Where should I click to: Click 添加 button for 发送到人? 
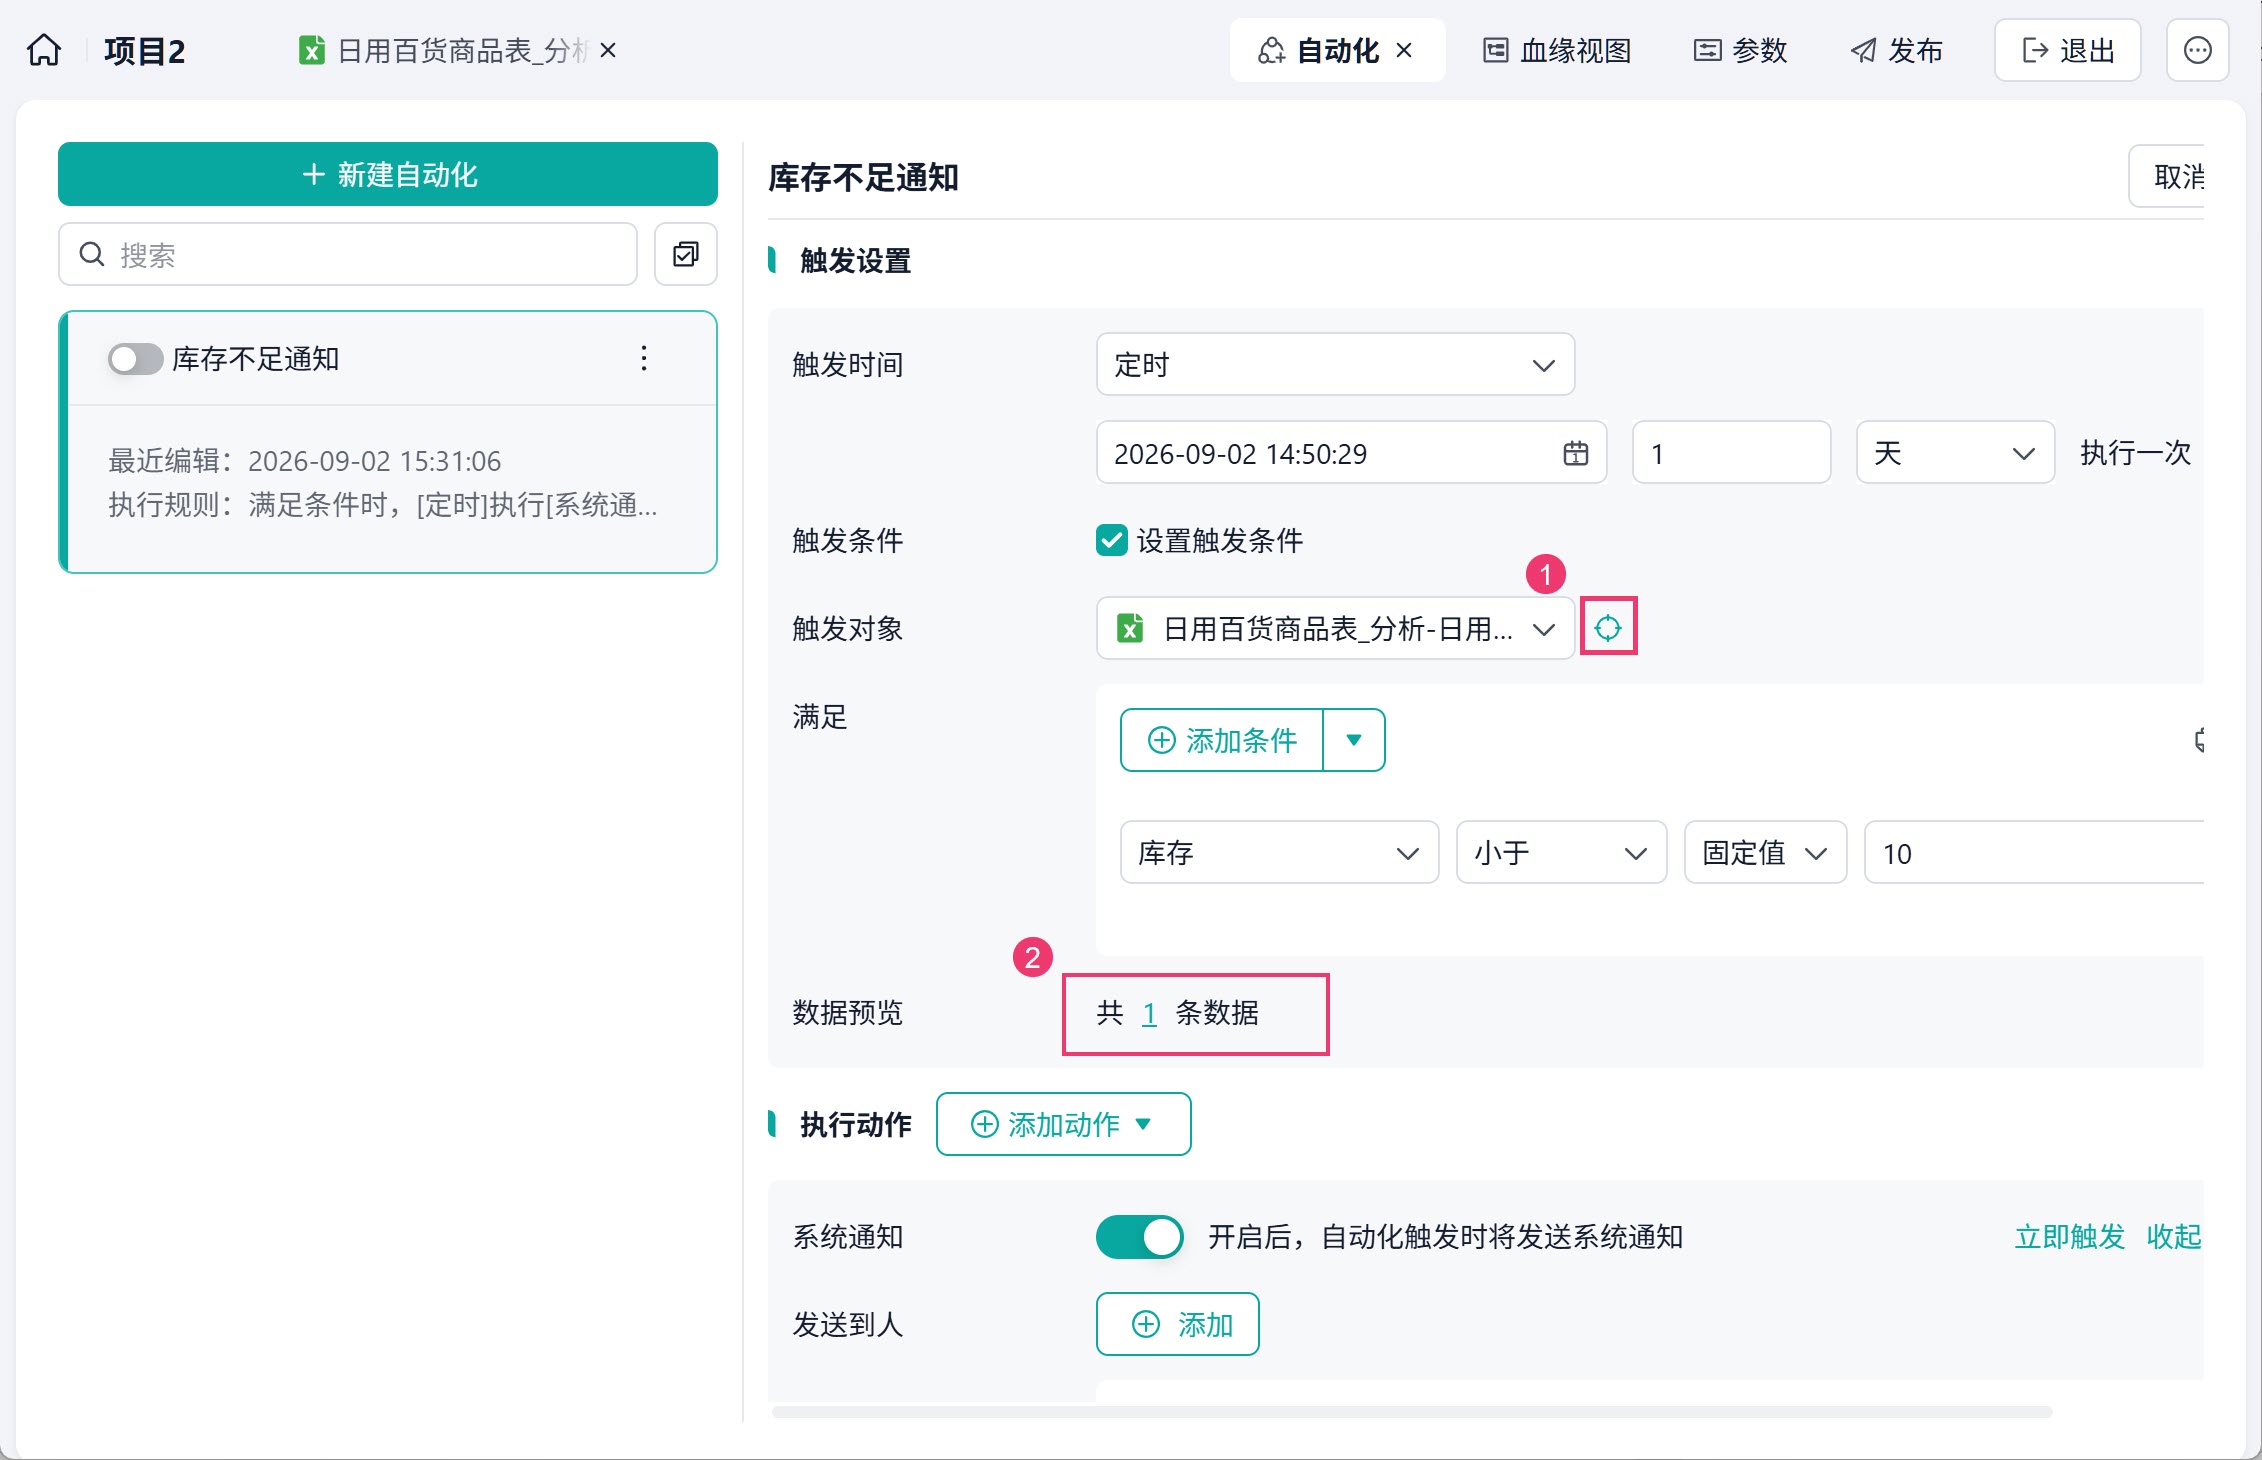tap(1177, 1324)
